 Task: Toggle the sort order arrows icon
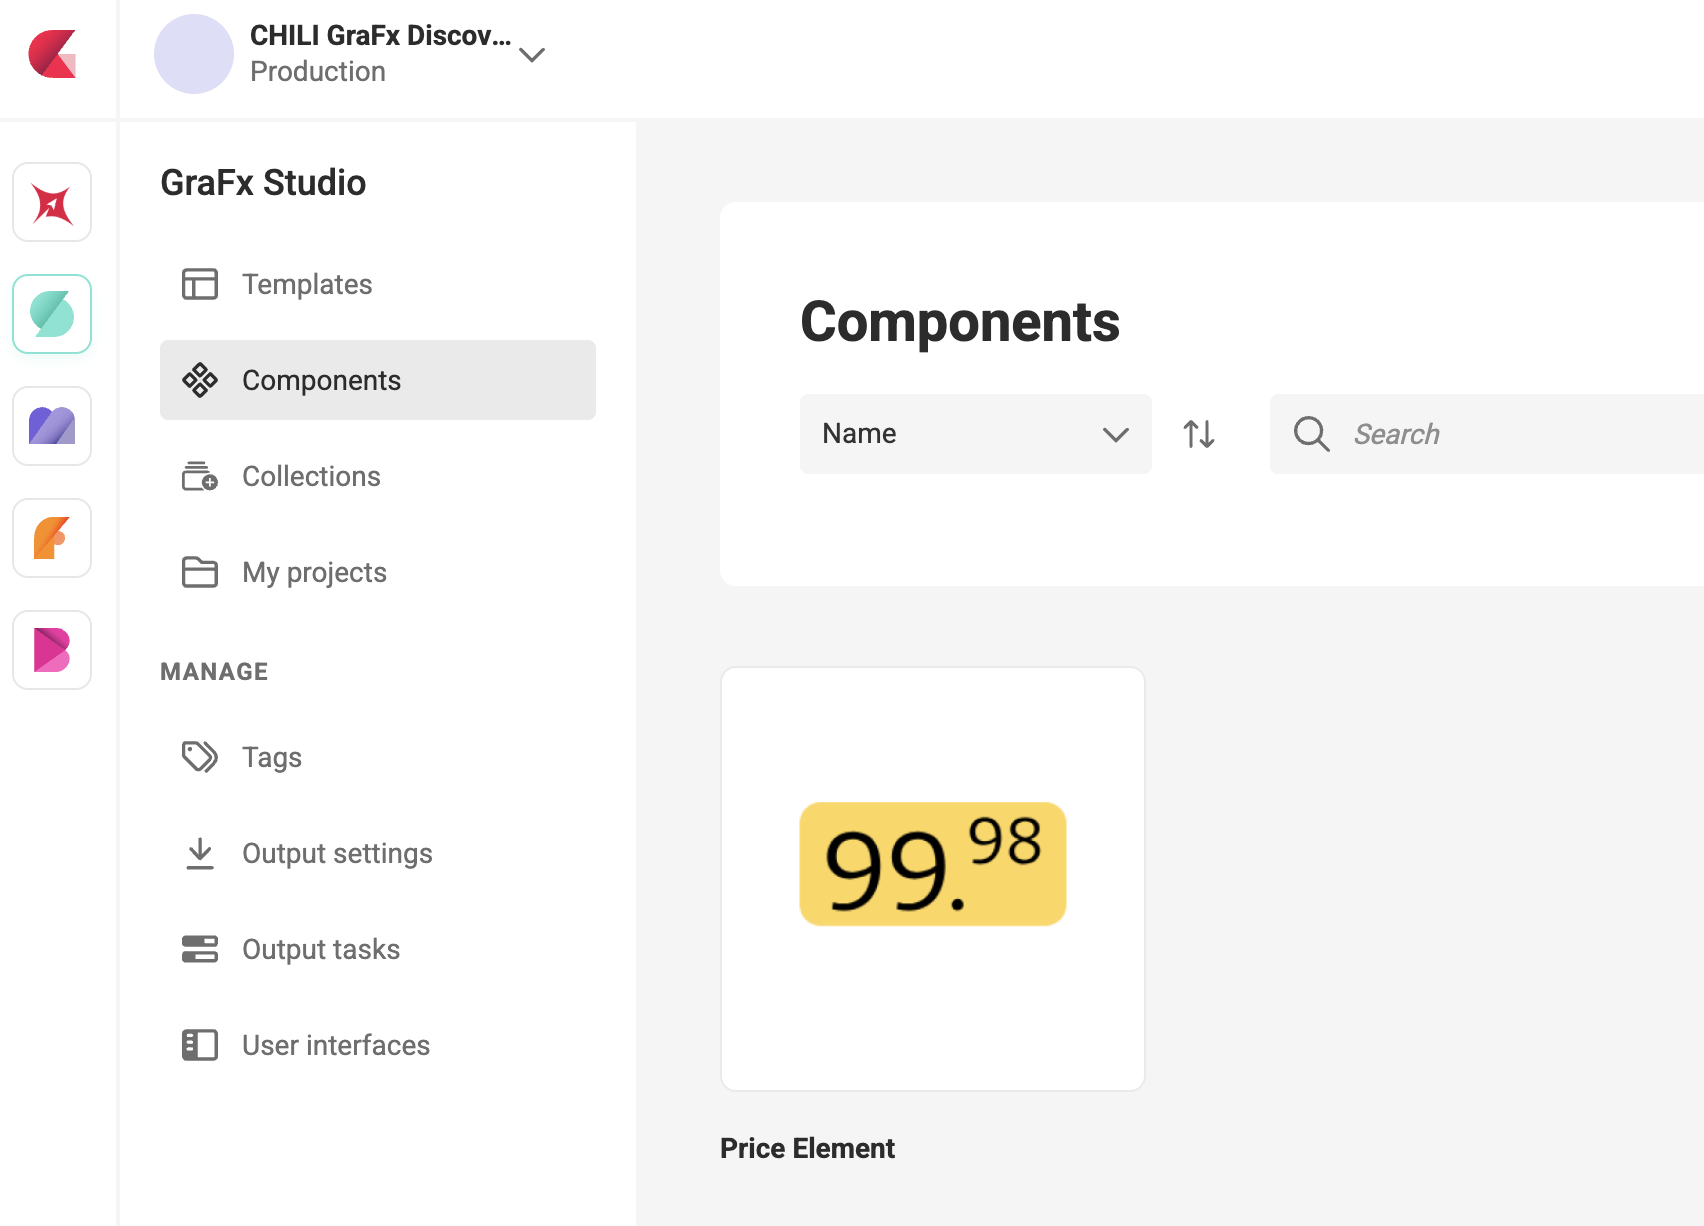(x=1199, y=434)
